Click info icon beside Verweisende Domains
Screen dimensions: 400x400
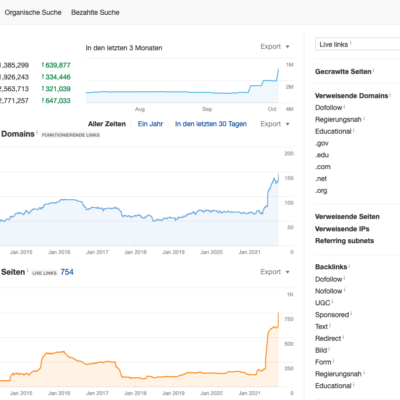[x=390, y=94]
